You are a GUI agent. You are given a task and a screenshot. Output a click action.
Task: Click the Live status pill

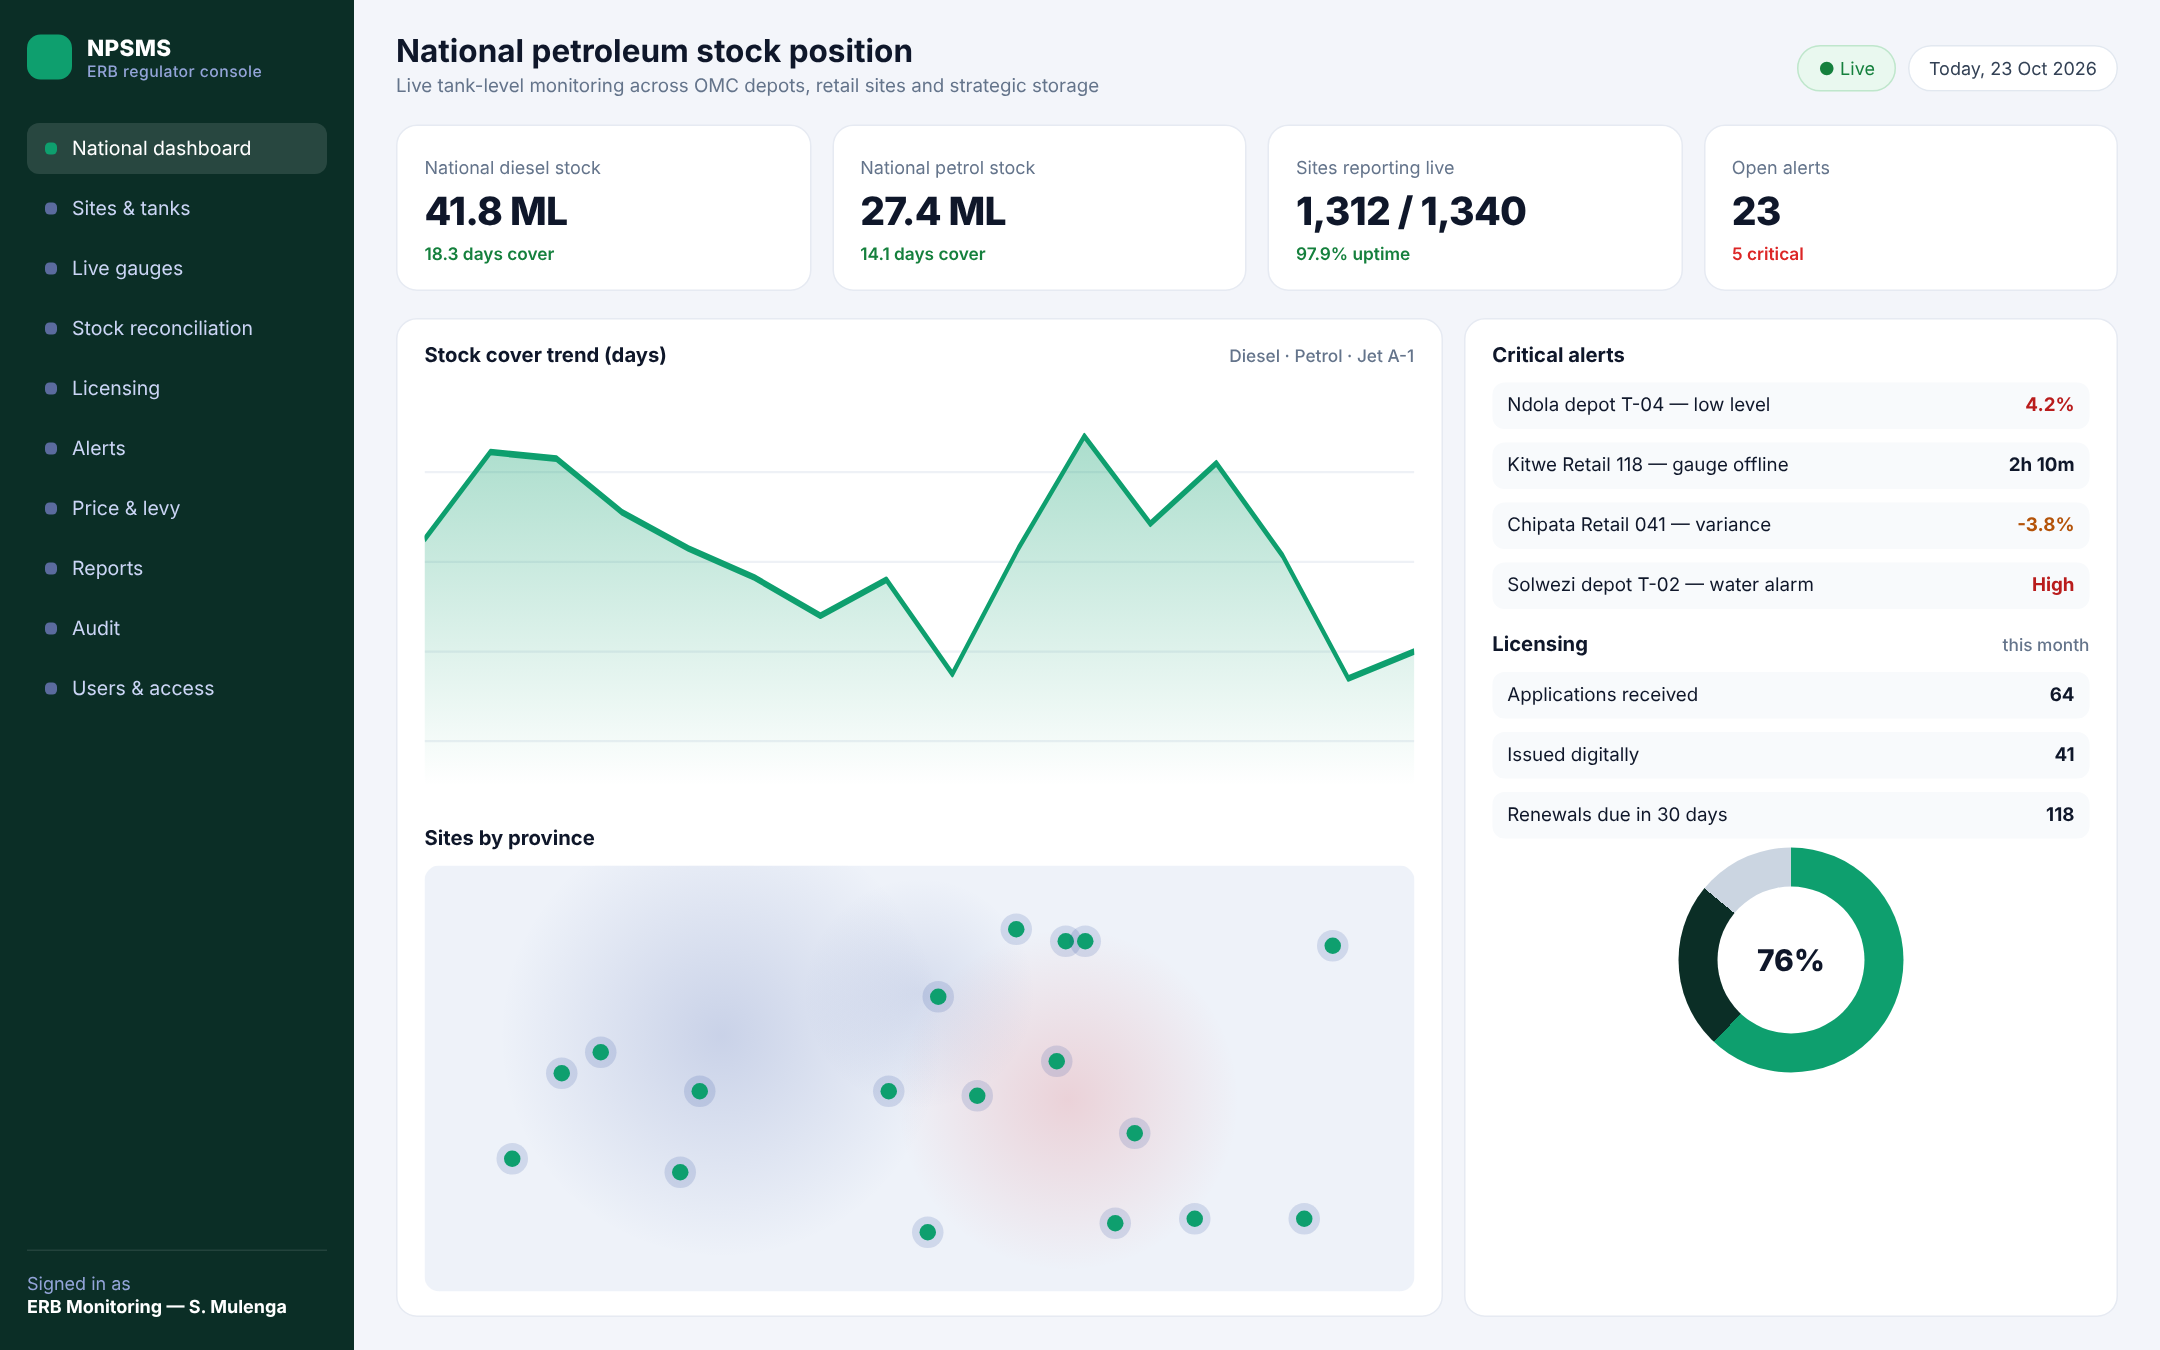click(1846, 69)
